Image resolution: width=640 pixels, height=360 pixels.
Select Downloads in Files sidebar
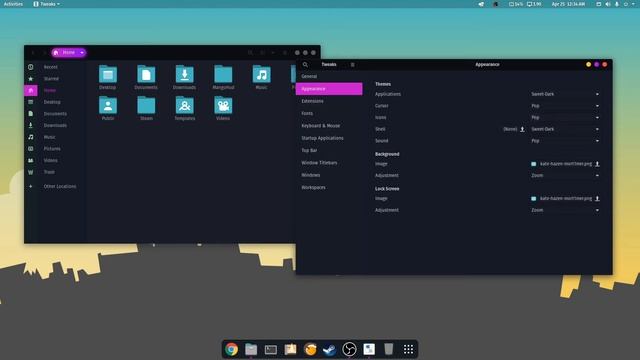pyautogui.click(x=55, y=126)
